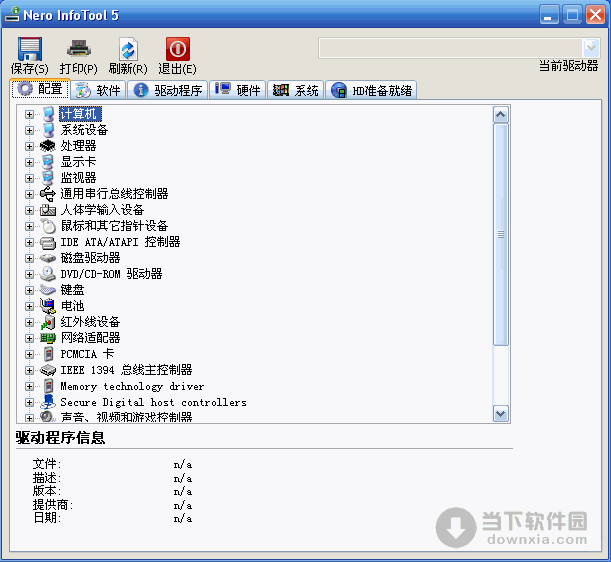Screen dimensions: 611x562
Task: Expand the 通用串行总线控制器 node
Action: click(29, 194)
